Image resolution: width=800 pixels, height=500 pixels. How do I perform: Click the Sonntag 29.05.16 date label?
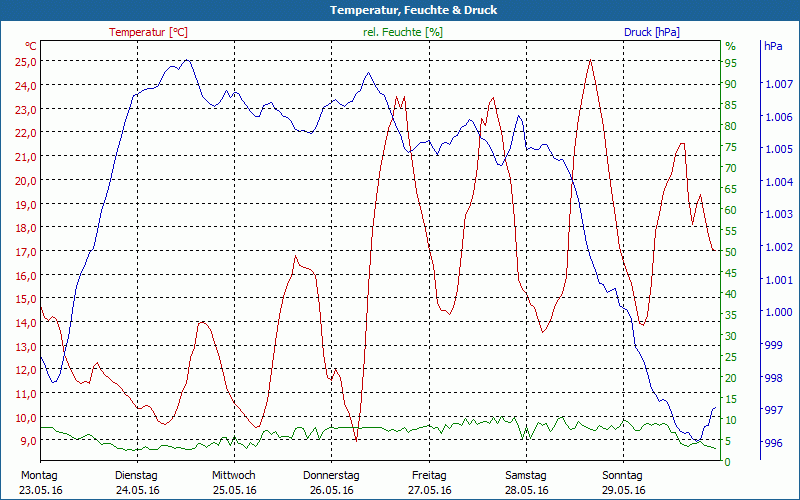coord(623,482)
